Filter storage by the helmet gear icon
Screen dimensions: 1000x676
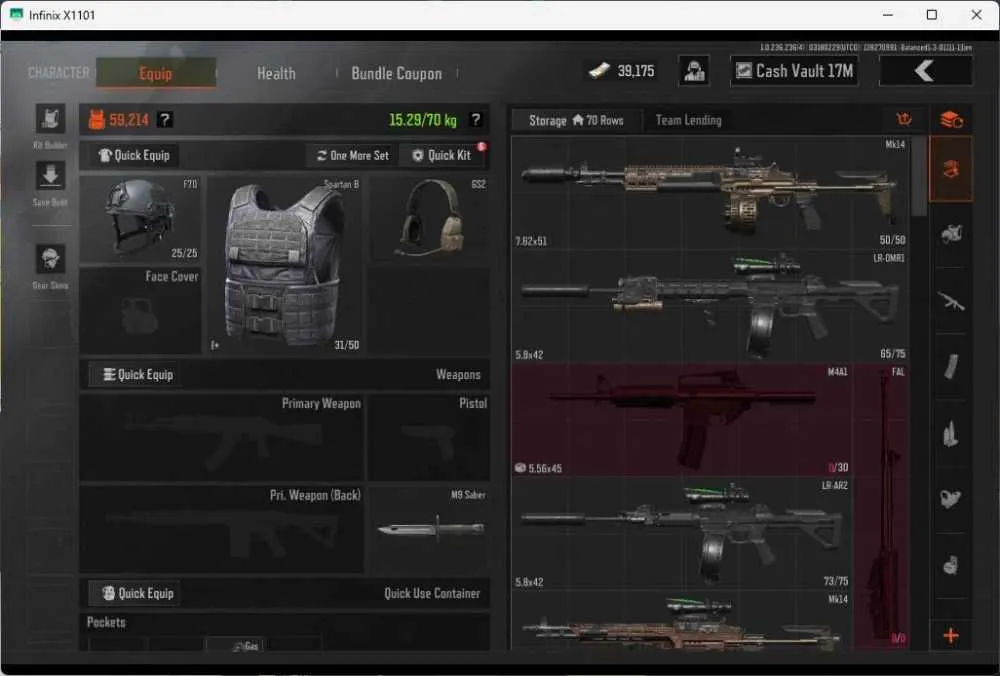[950, 234]
